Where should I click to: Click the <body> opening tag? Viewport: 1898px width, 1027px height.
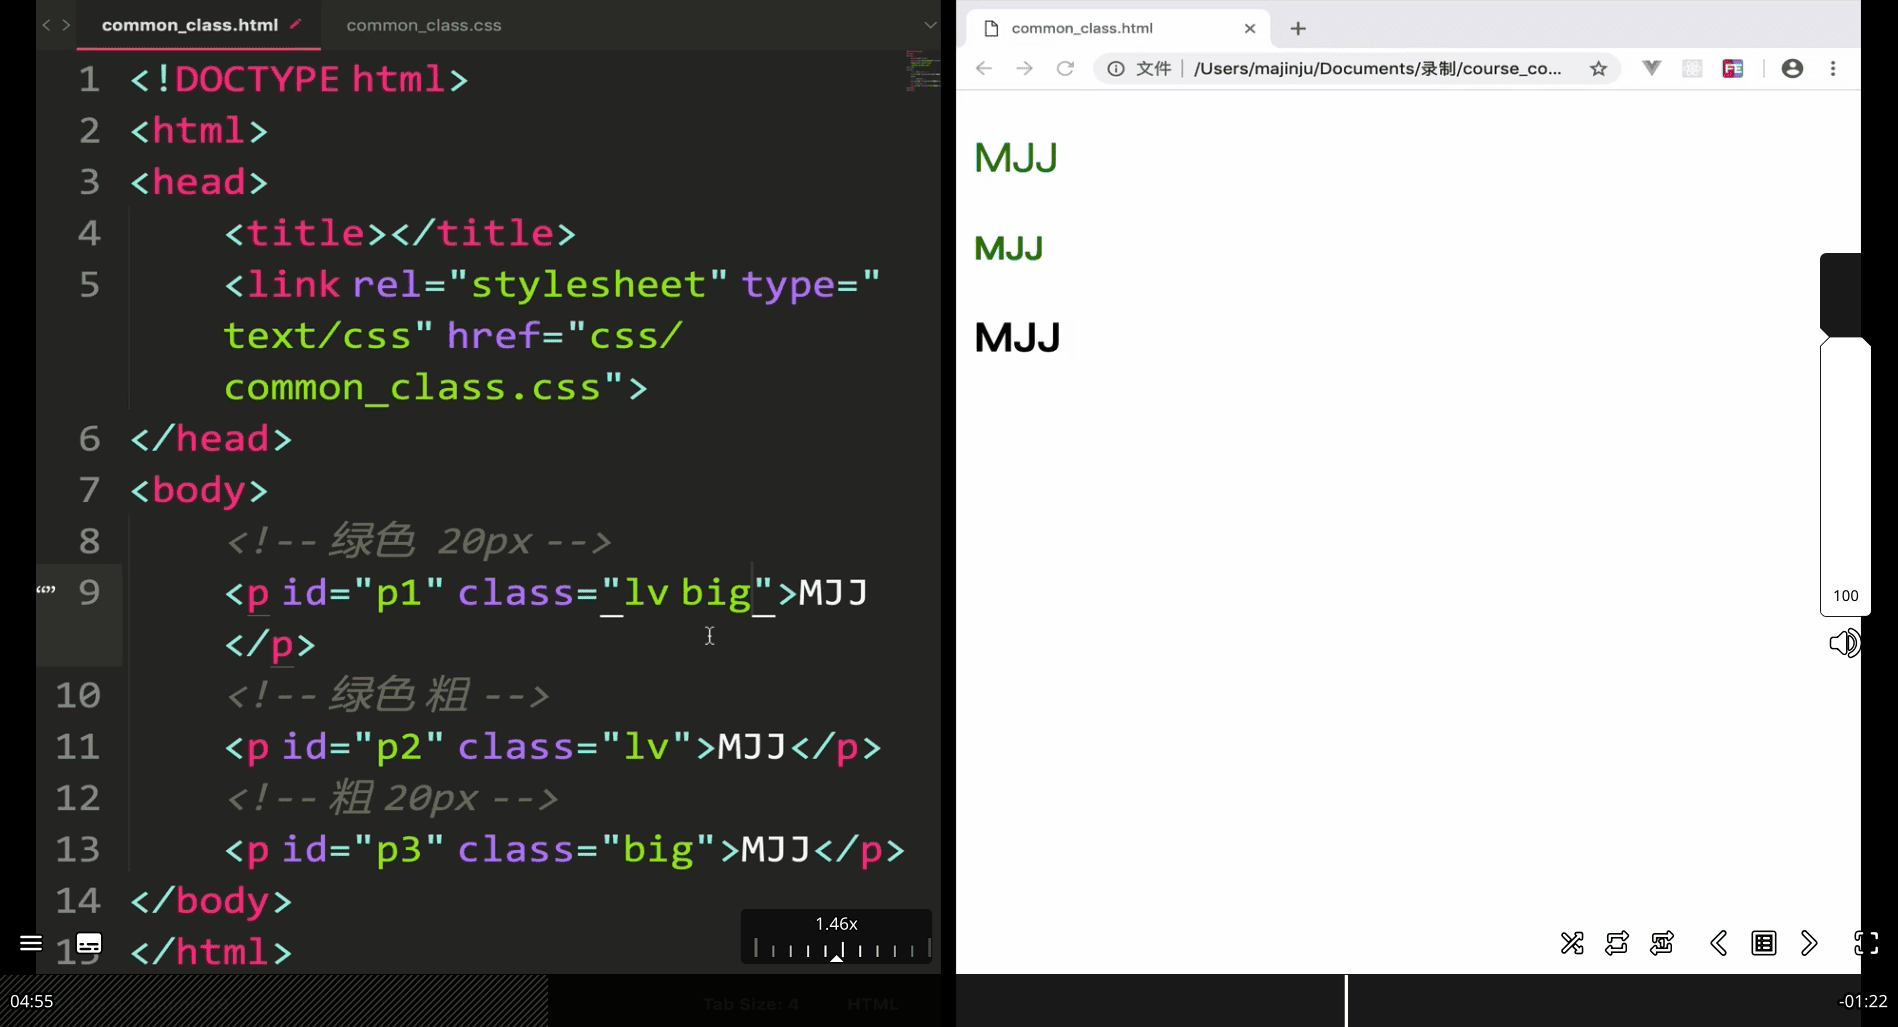(199, 490)
